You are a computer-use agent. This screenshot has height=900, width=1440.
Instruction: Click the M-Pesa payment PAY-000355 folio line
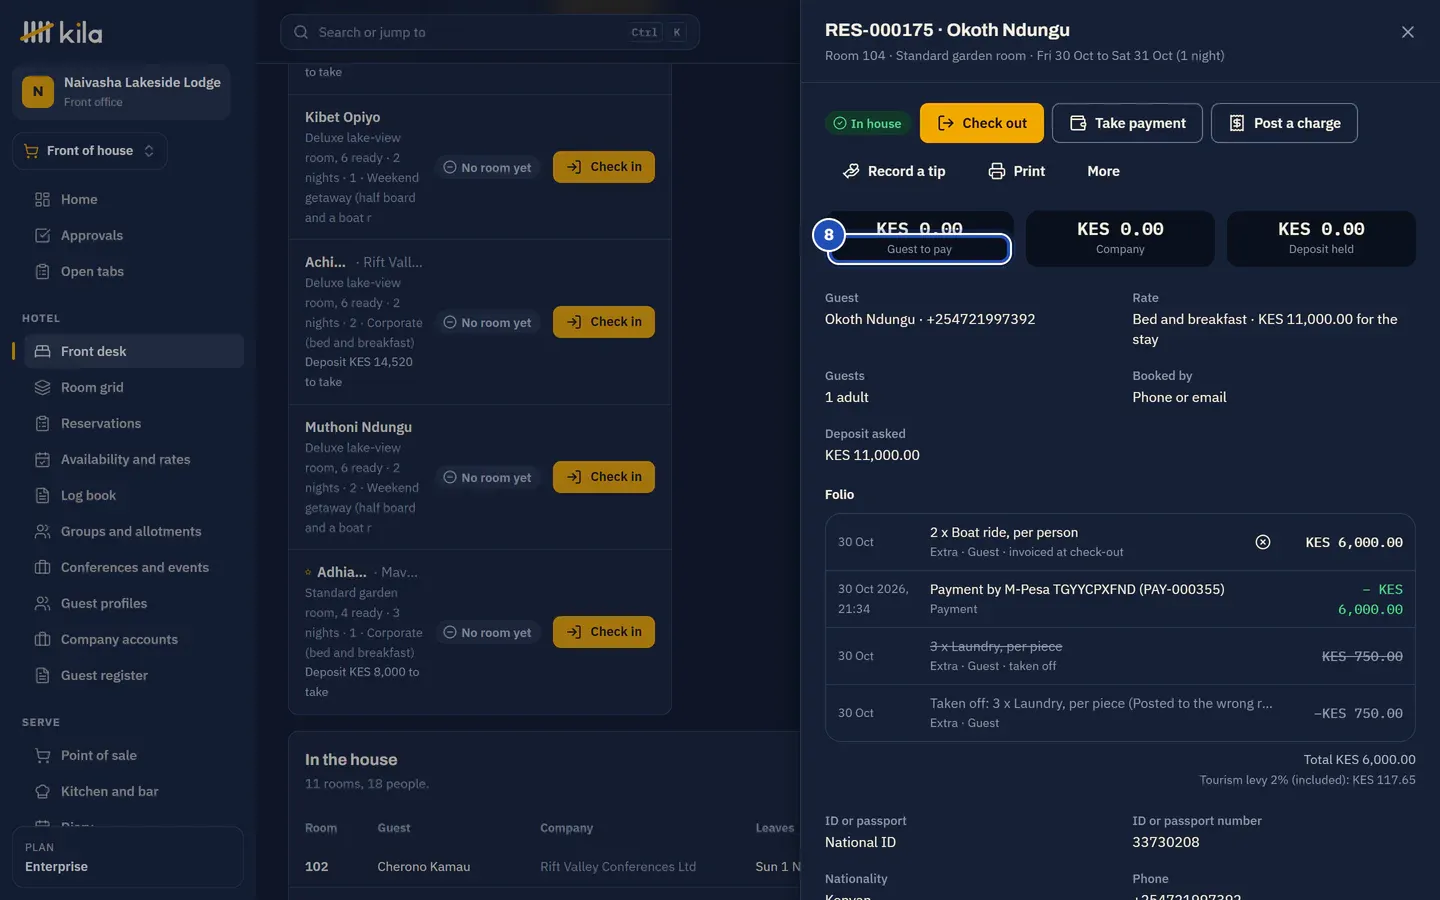(x=1120, y=599)
